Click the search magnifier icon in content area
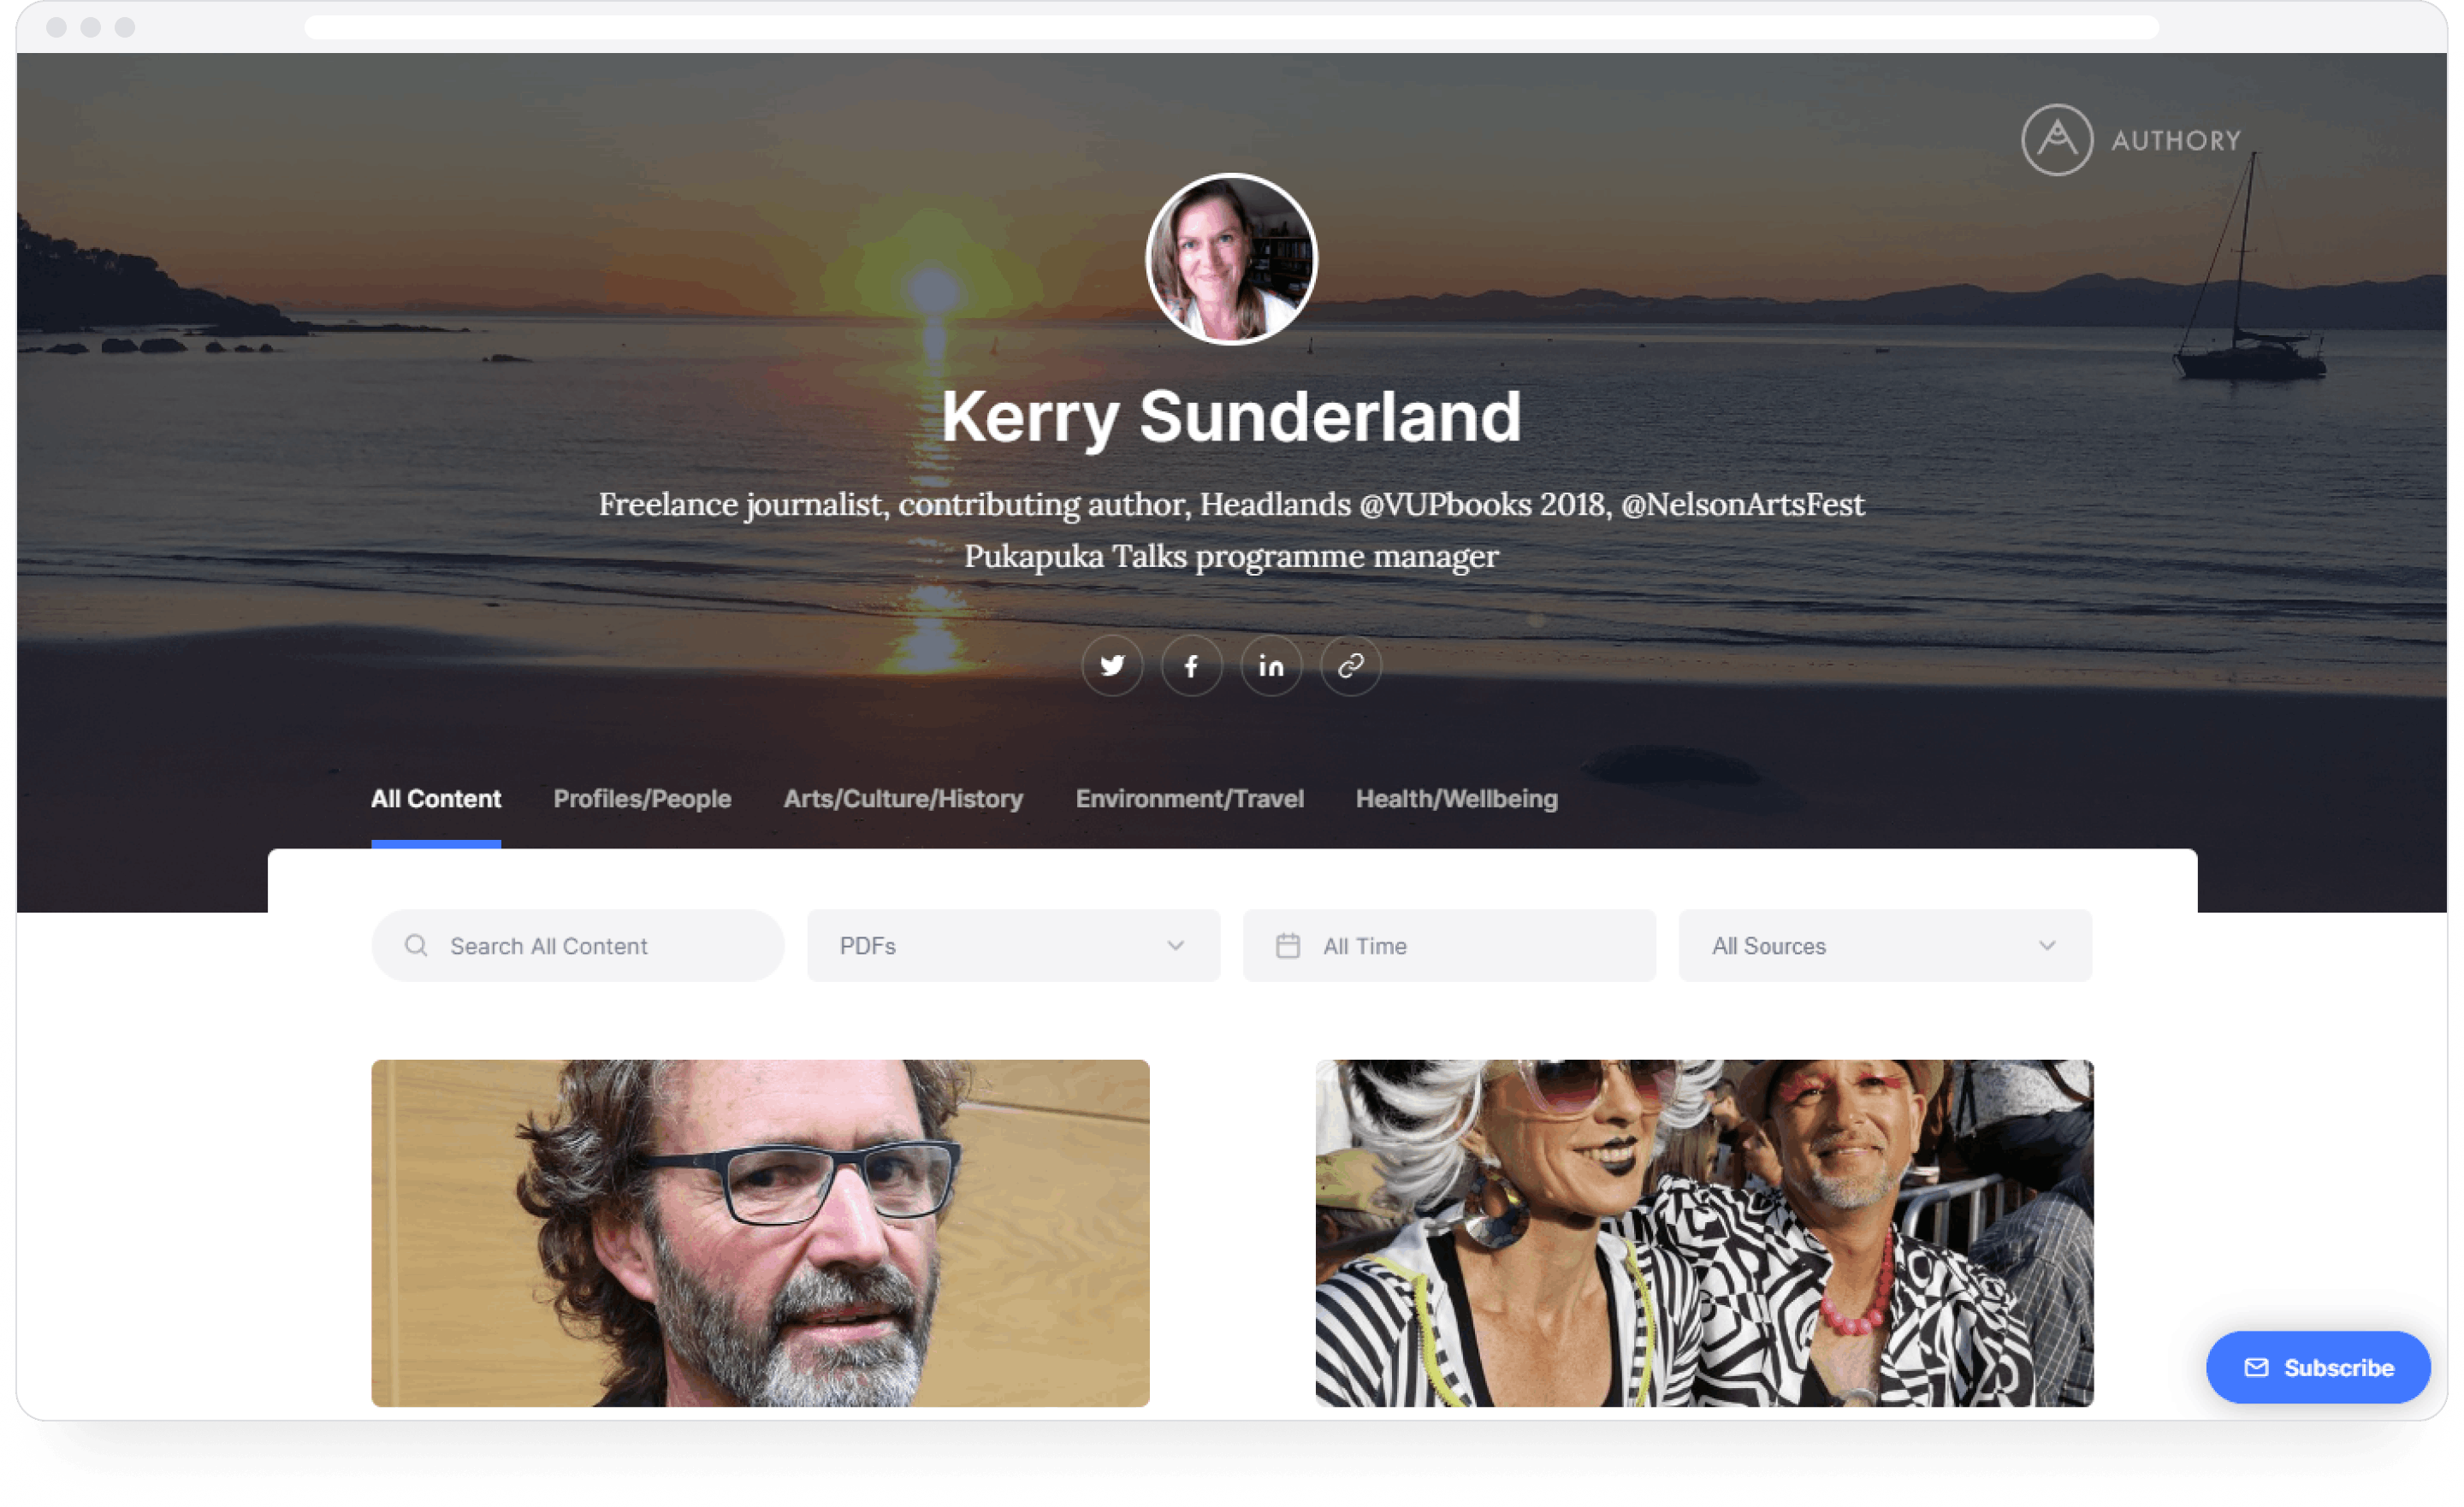The width and height of the screenshot is (2464, 1507). coord(418,944)
